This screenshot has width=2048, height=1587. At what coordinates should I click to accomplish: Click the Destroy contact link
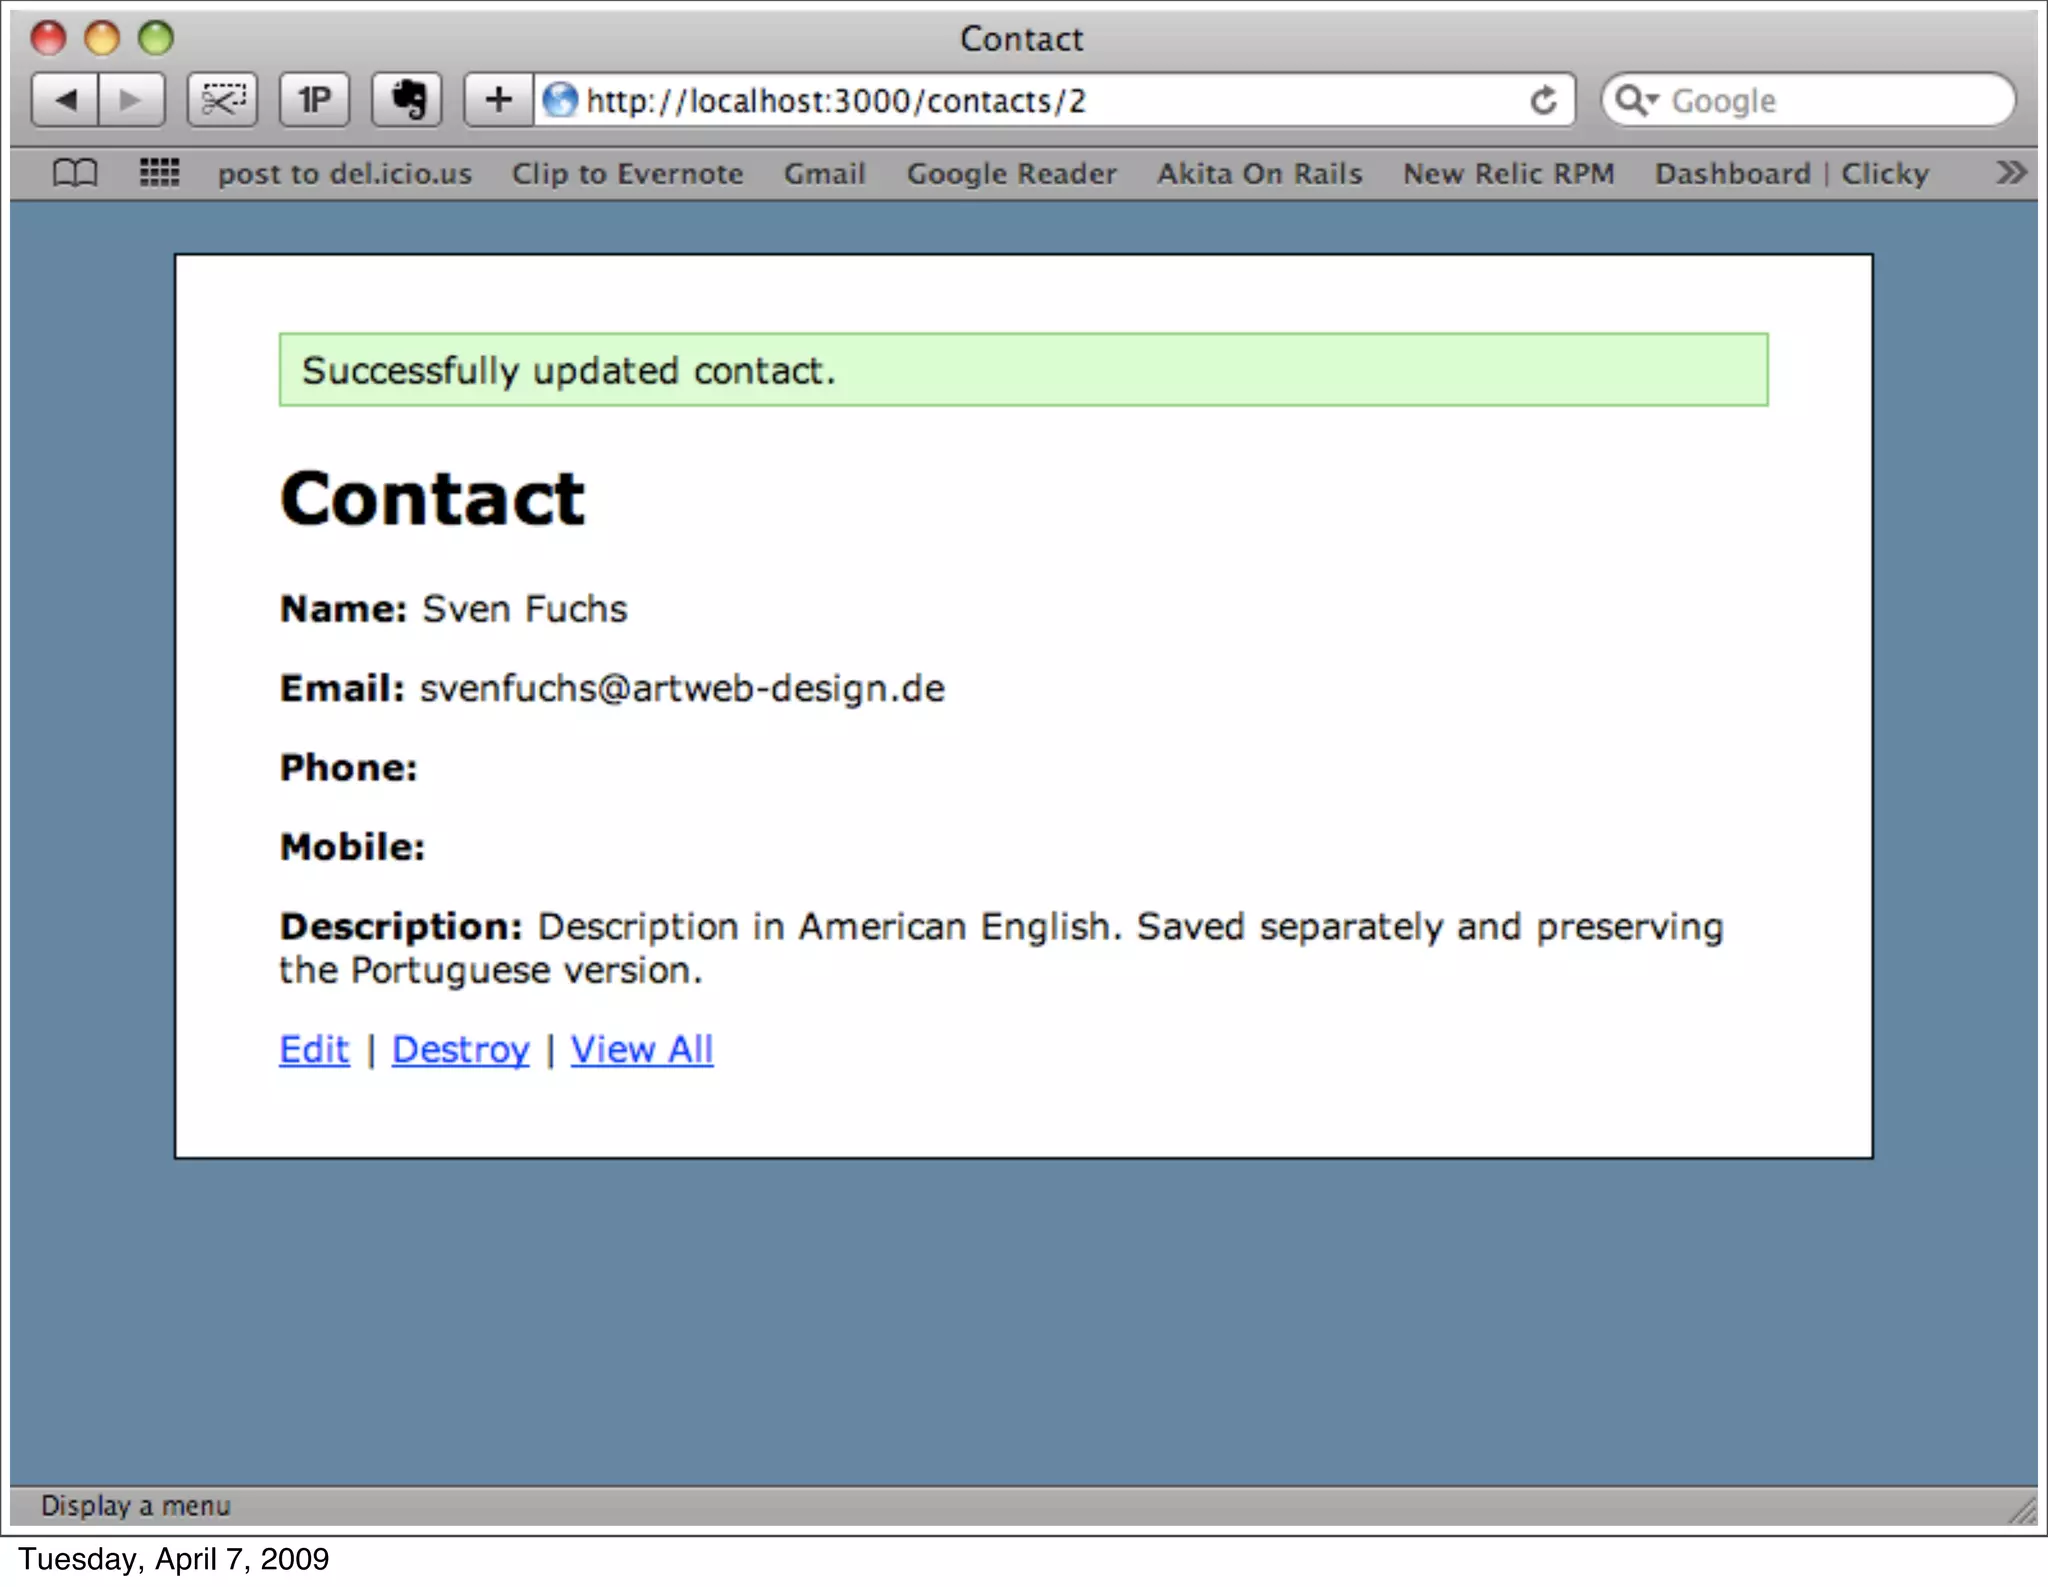[460, 1049]
